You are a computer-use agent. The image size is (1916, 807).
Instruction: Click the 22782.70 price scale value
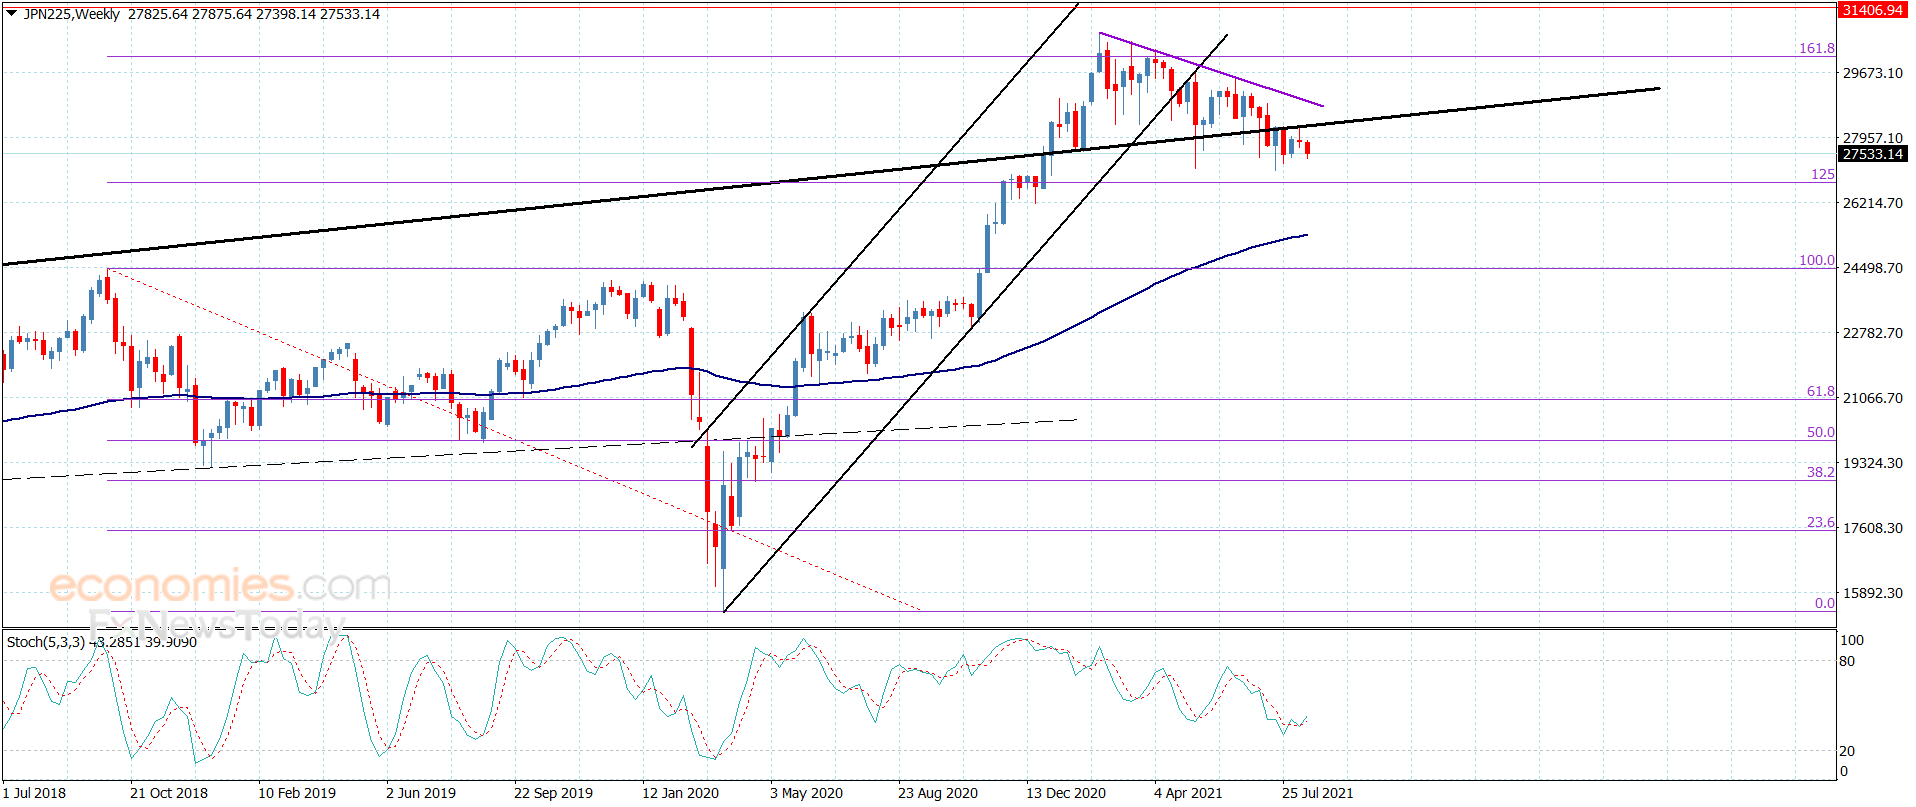click(x=1872, y=333)
